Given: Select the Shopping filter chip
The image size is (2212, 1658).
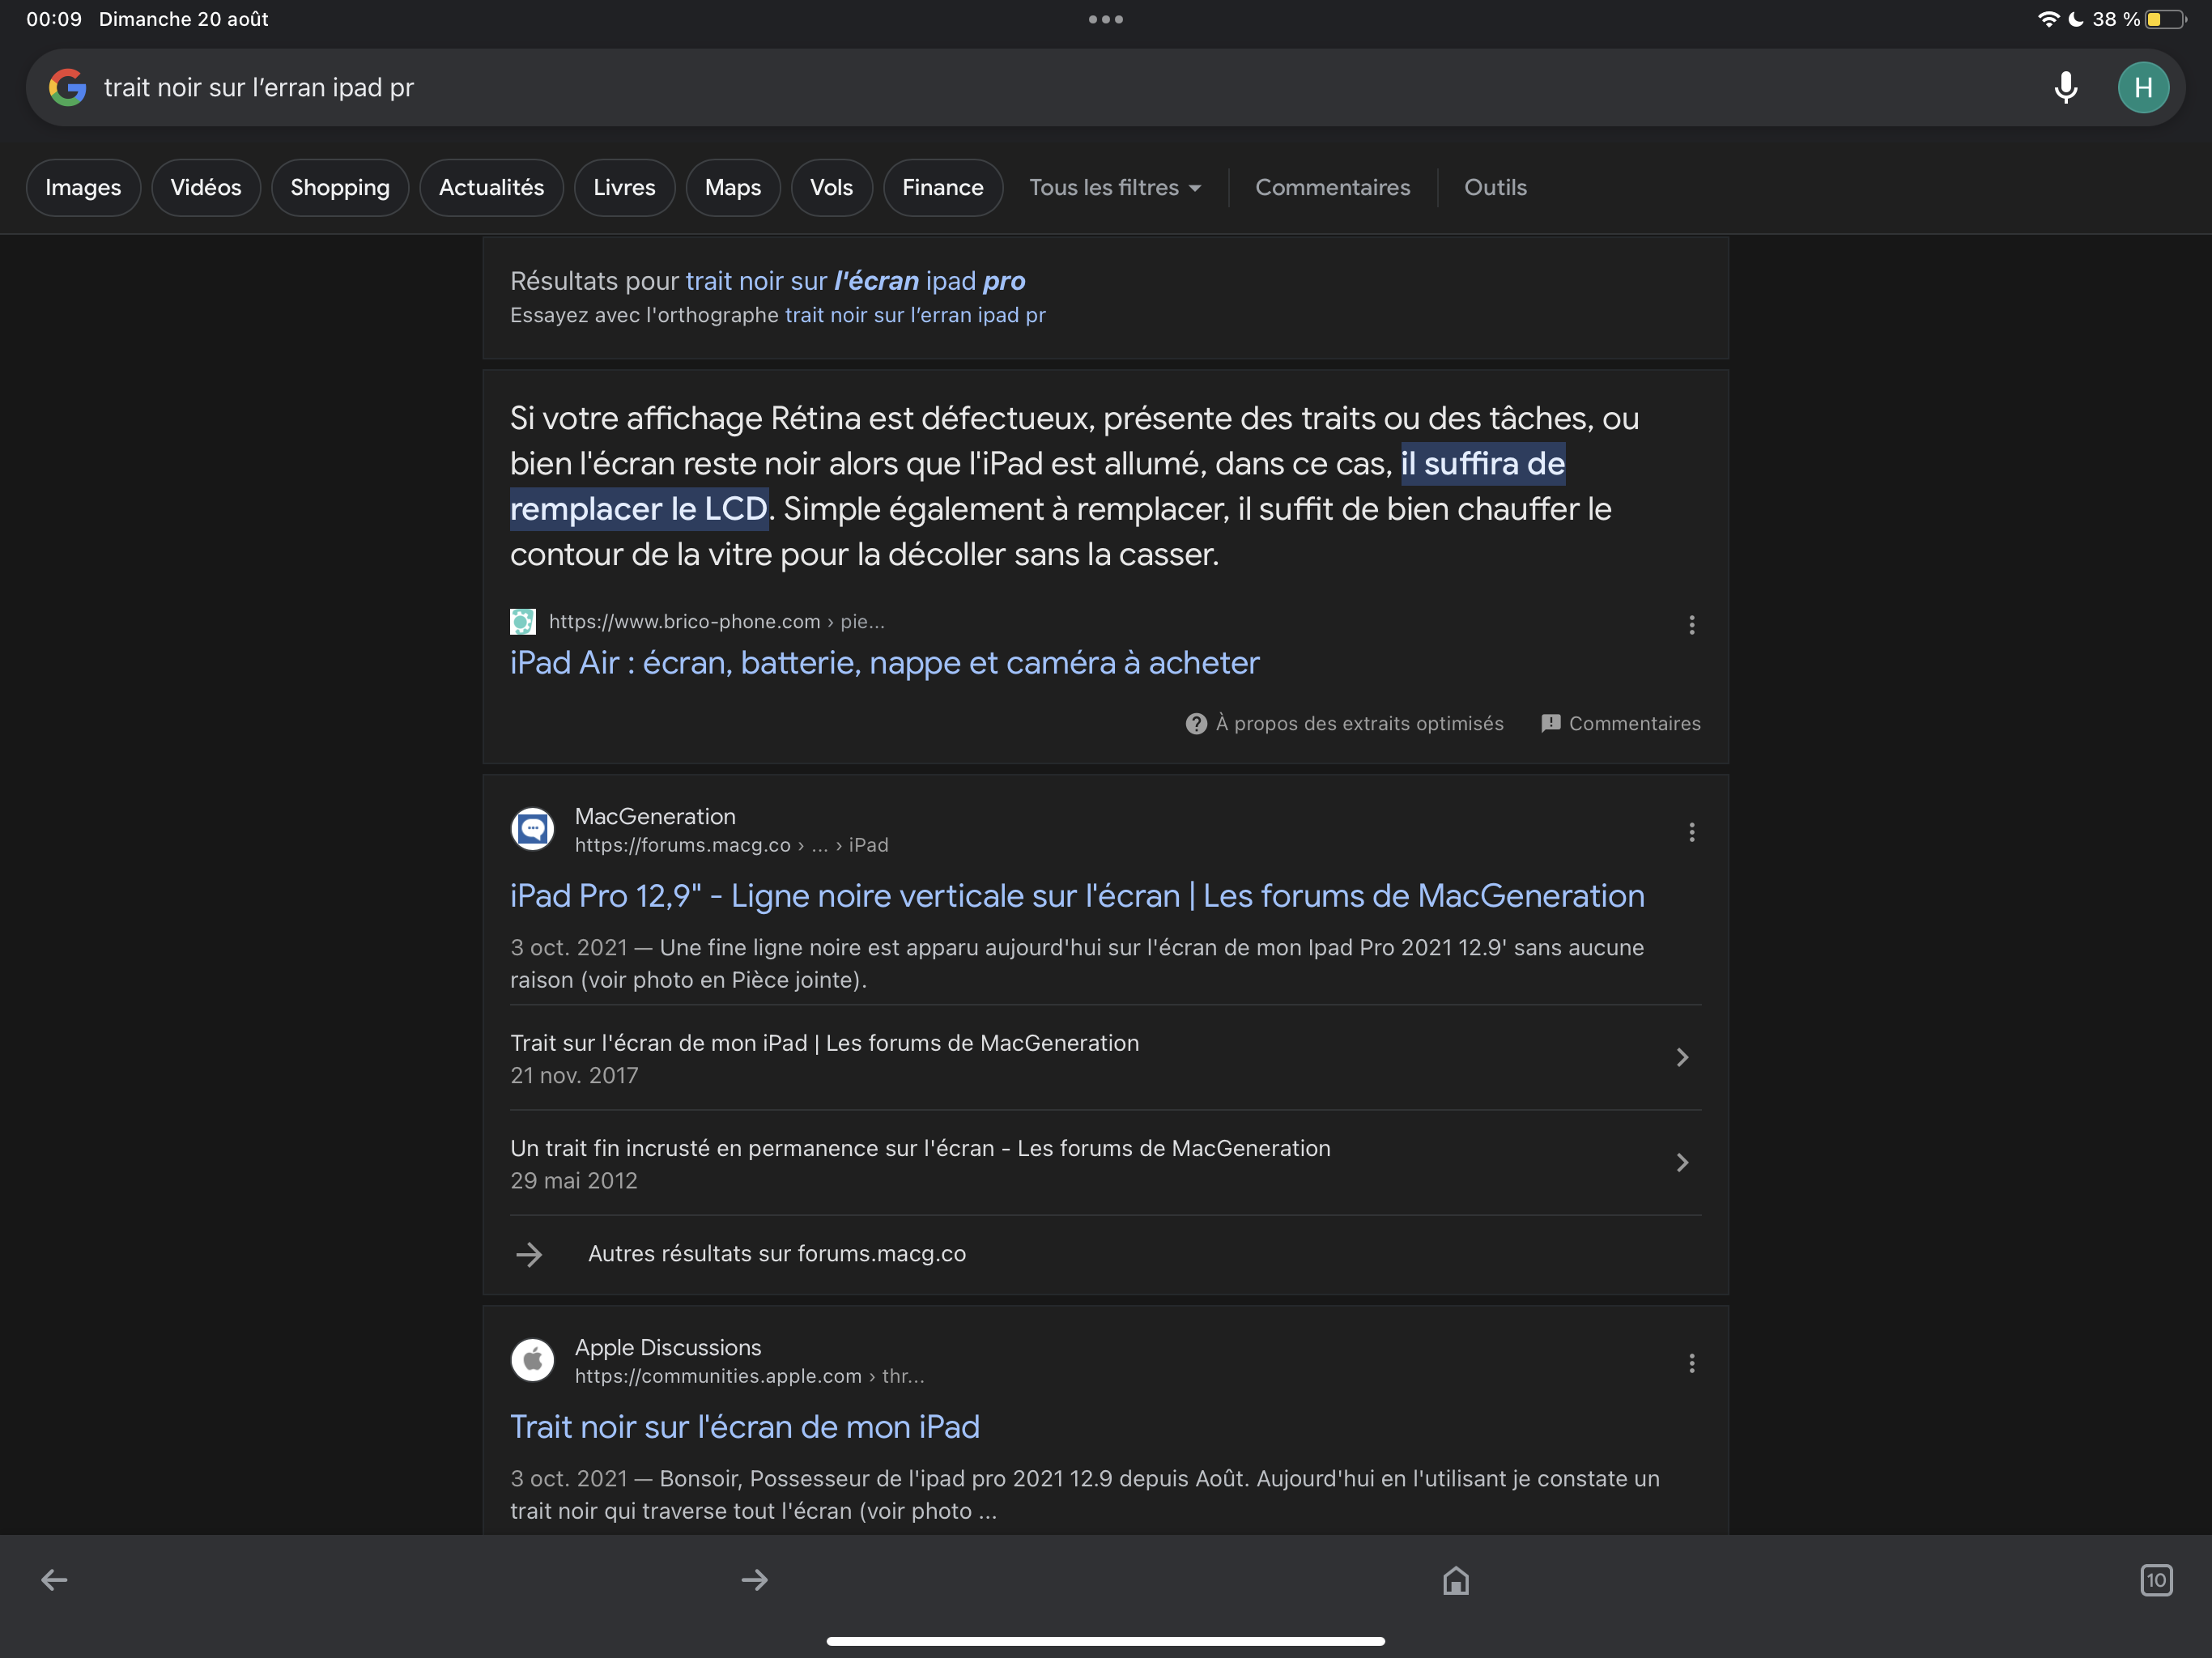Looking at the screenshot, I should pyautogui.click(x=340, y=187).
